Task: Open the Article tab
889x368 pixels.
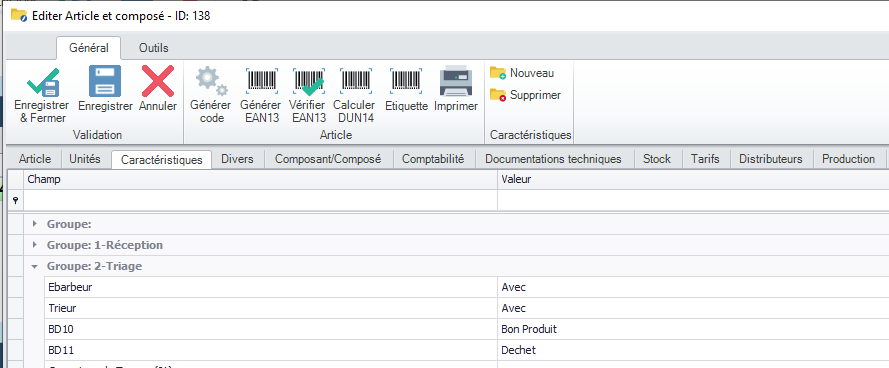Action: (x=35, y=159)
